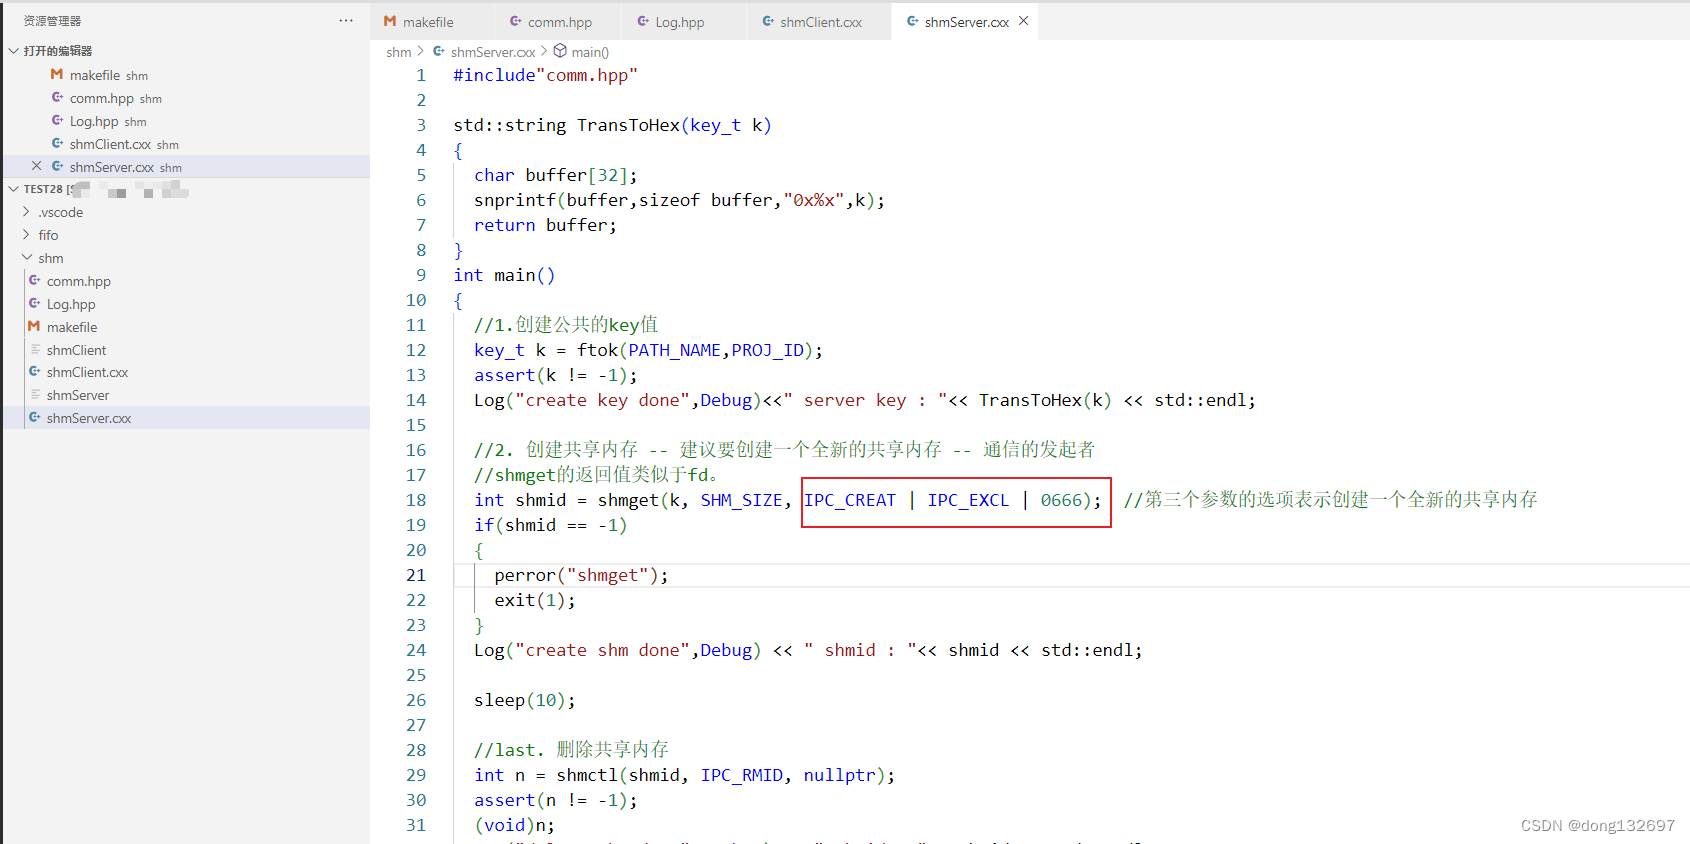Click the TransToHex function name on line 3
Screen dimensions: 1690x844
pos(628,125)
